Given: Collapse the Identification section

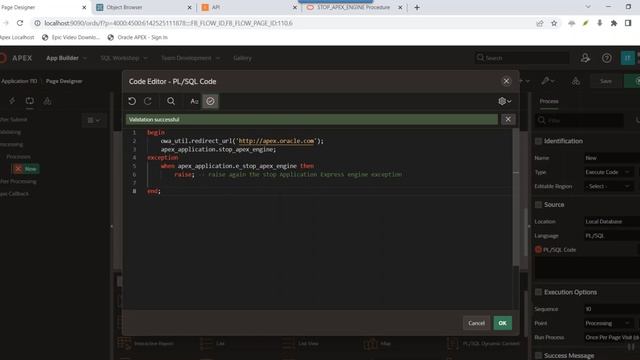Looking at the screenshot, I should click(538, 141).
